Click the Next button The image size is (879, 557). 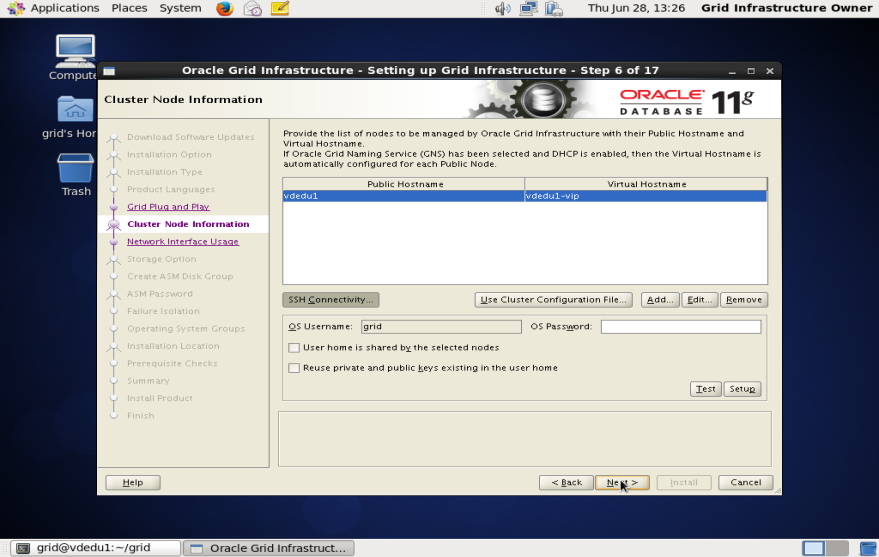[622, 482]
